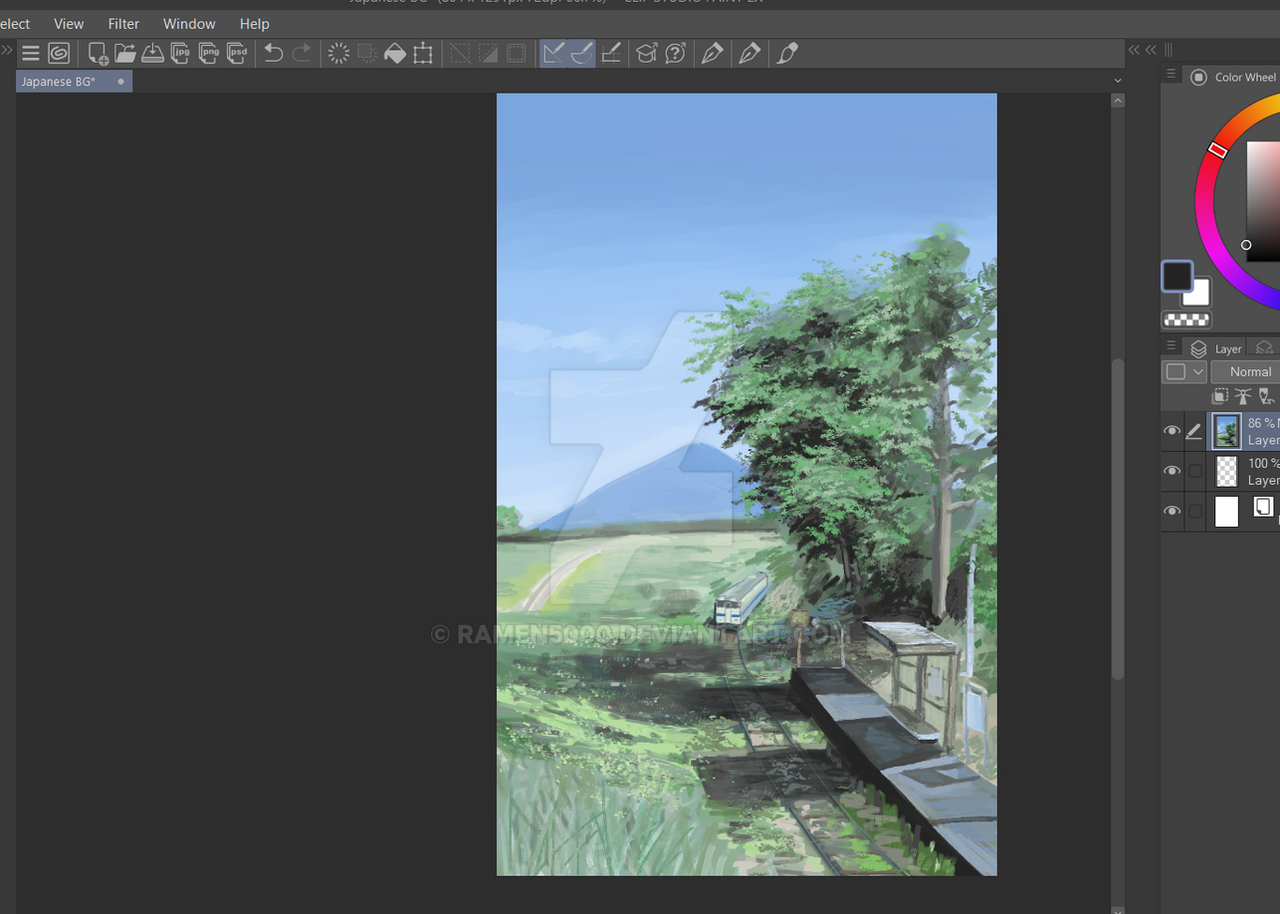
Task: Click the third brush pen icon in command bar
Action: pyautogui.click(x=788, y=54)
